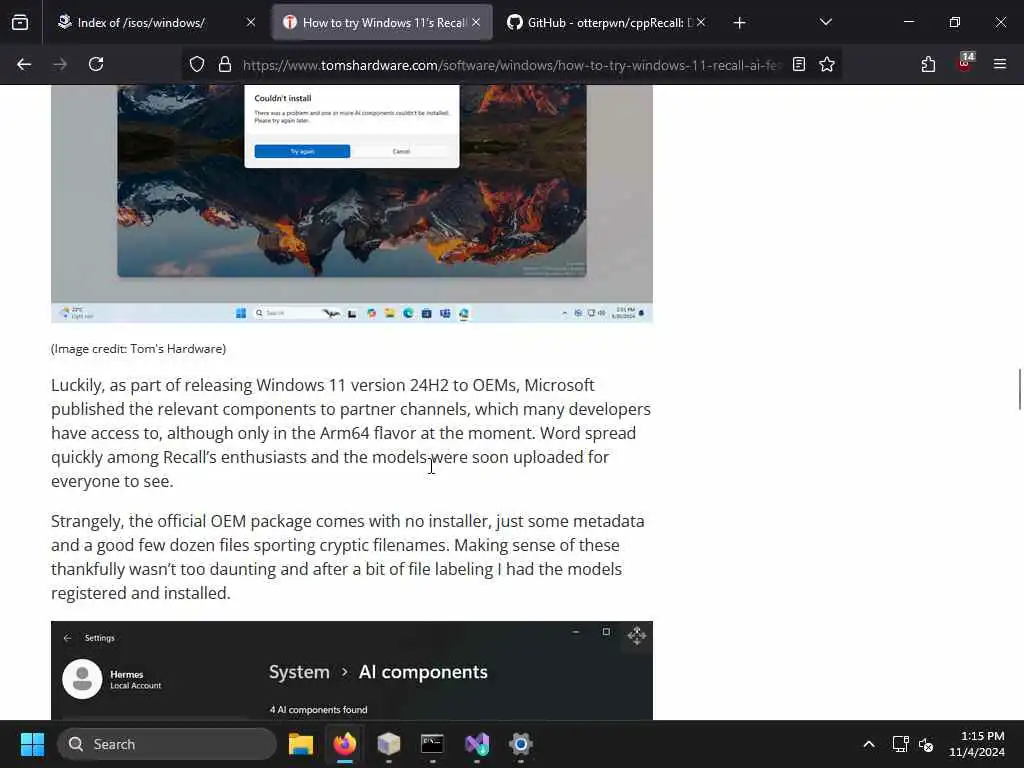Open the Windows Start menu
1024x768 pixels.
coord(32,744)
